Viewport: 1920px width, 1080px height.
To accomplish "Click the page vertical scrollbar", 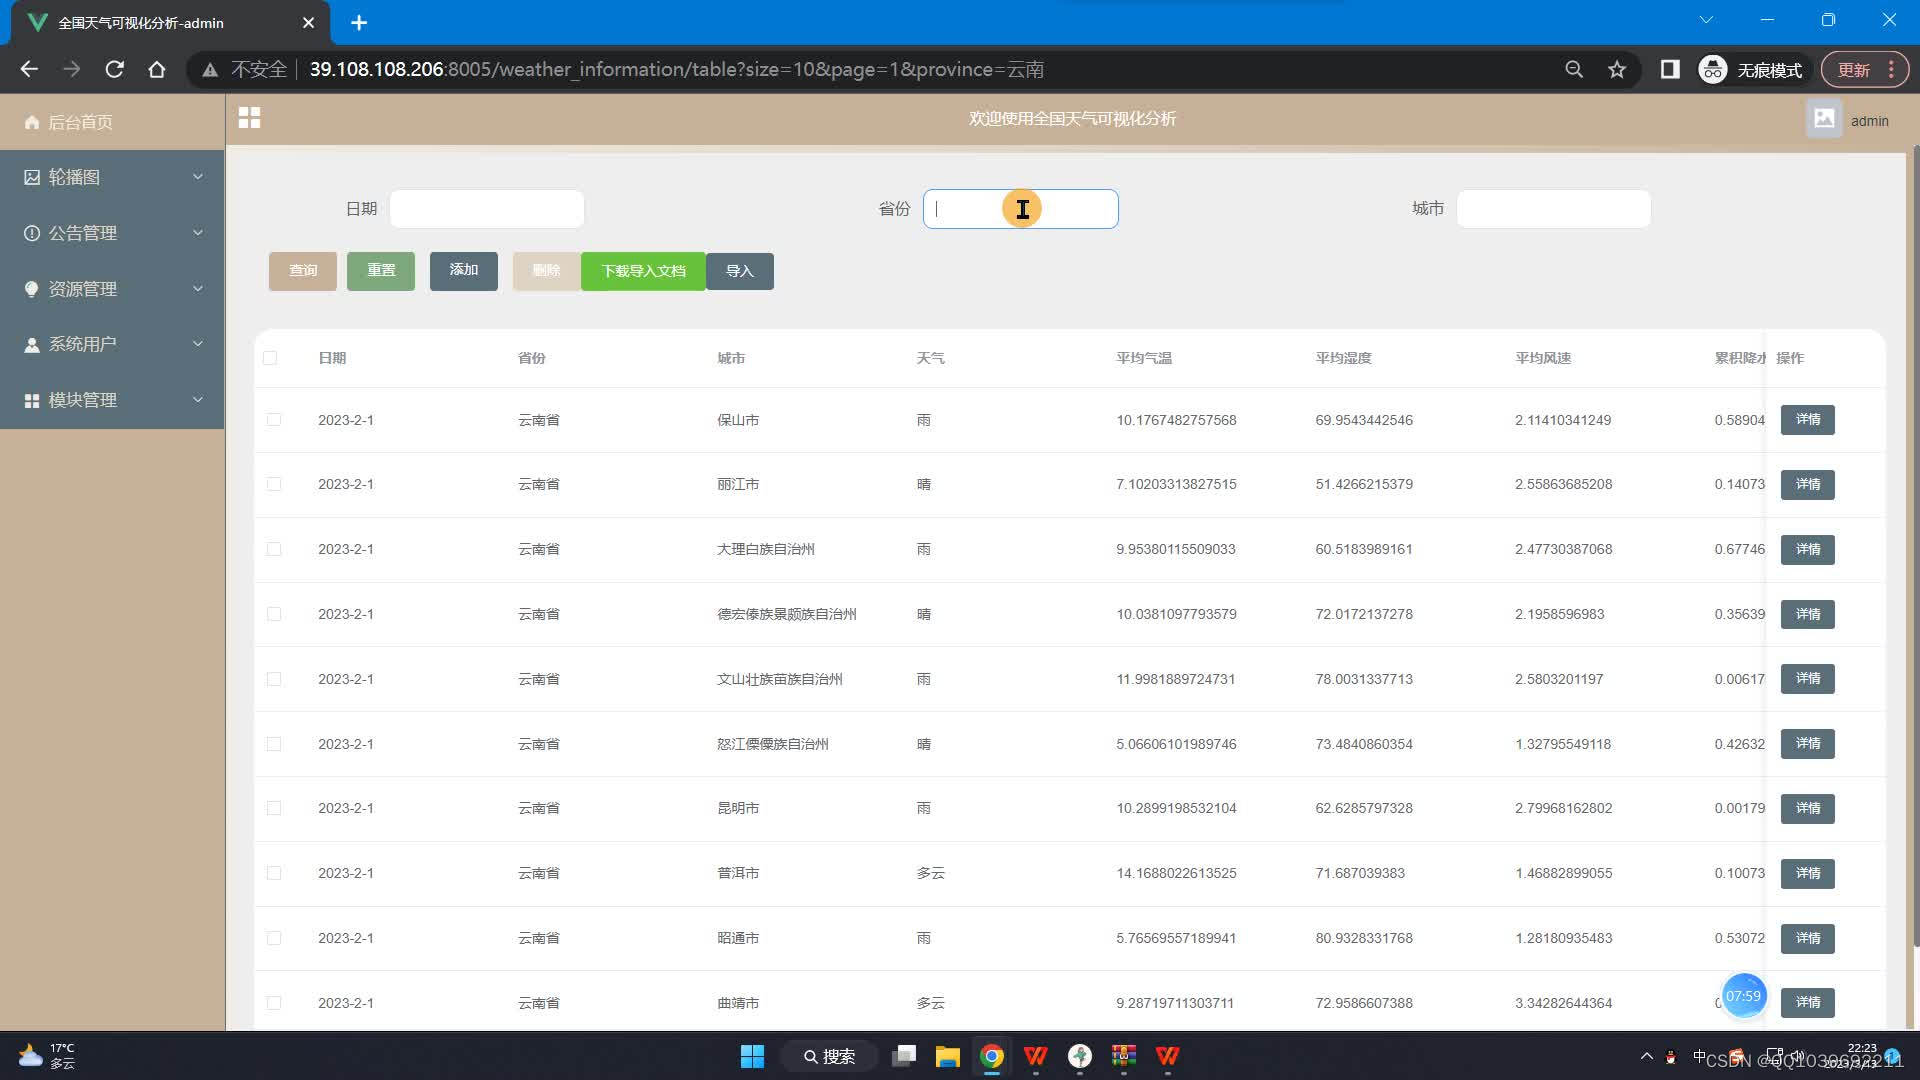I will coord(1915,545).
